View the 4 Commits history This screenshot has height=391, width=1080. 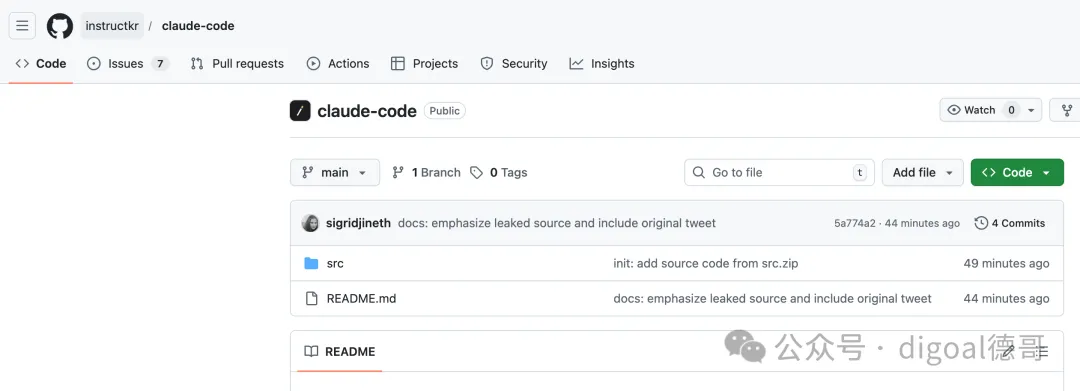(x=1010, y=223)
